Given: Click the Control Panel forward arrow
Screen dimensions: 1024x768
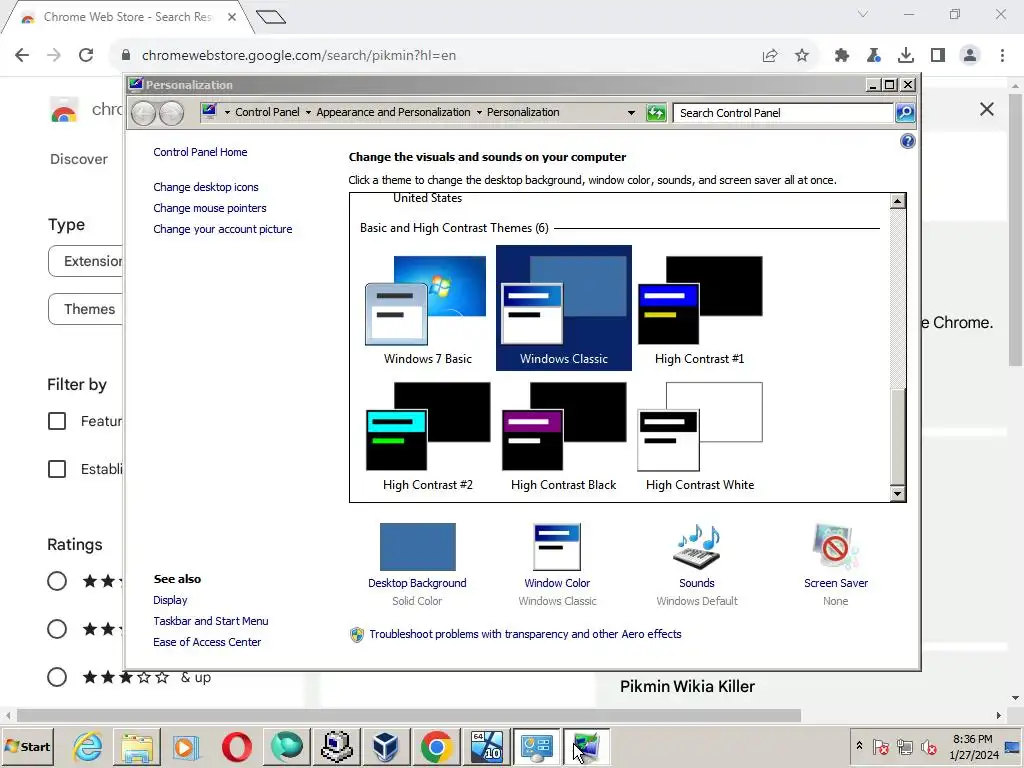Looking at the screenshot, I should 171,113.
